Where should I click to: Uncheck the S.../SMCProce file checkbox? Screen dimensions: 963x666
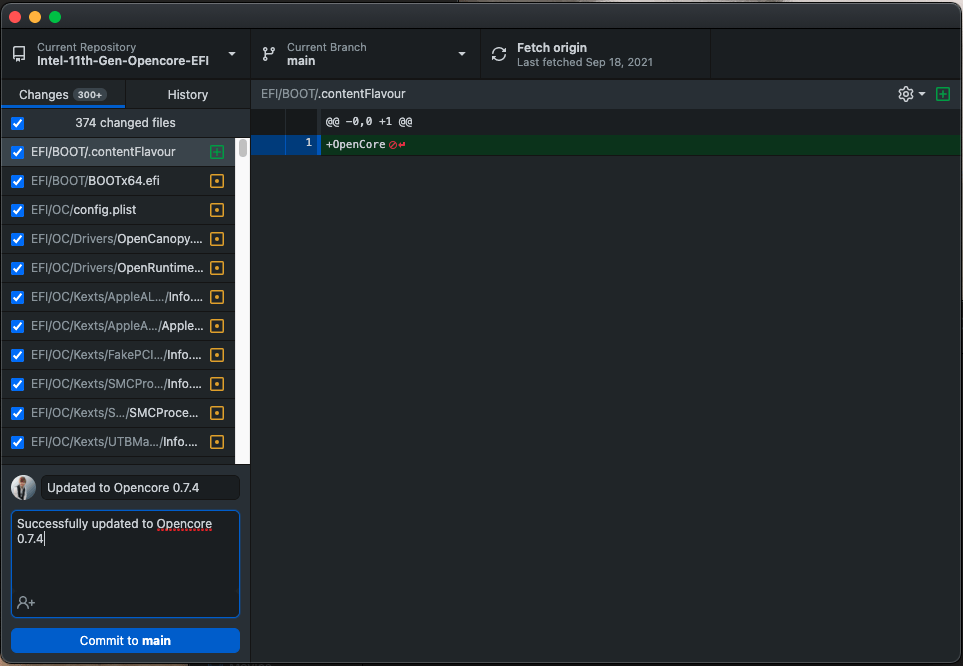(18, 413)
